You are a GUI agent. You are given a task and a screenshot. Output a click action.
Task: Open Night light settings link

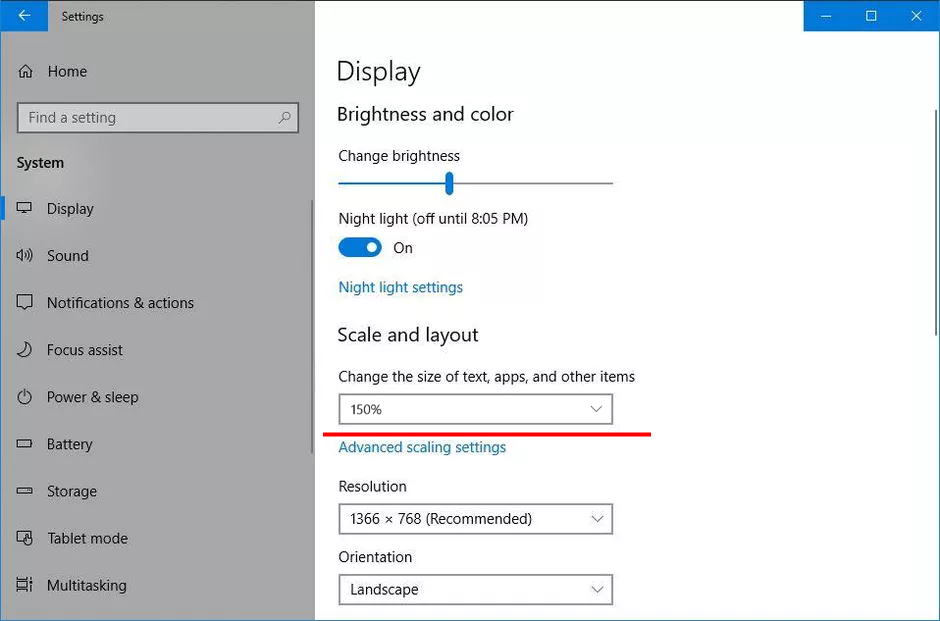pos(400,287)
